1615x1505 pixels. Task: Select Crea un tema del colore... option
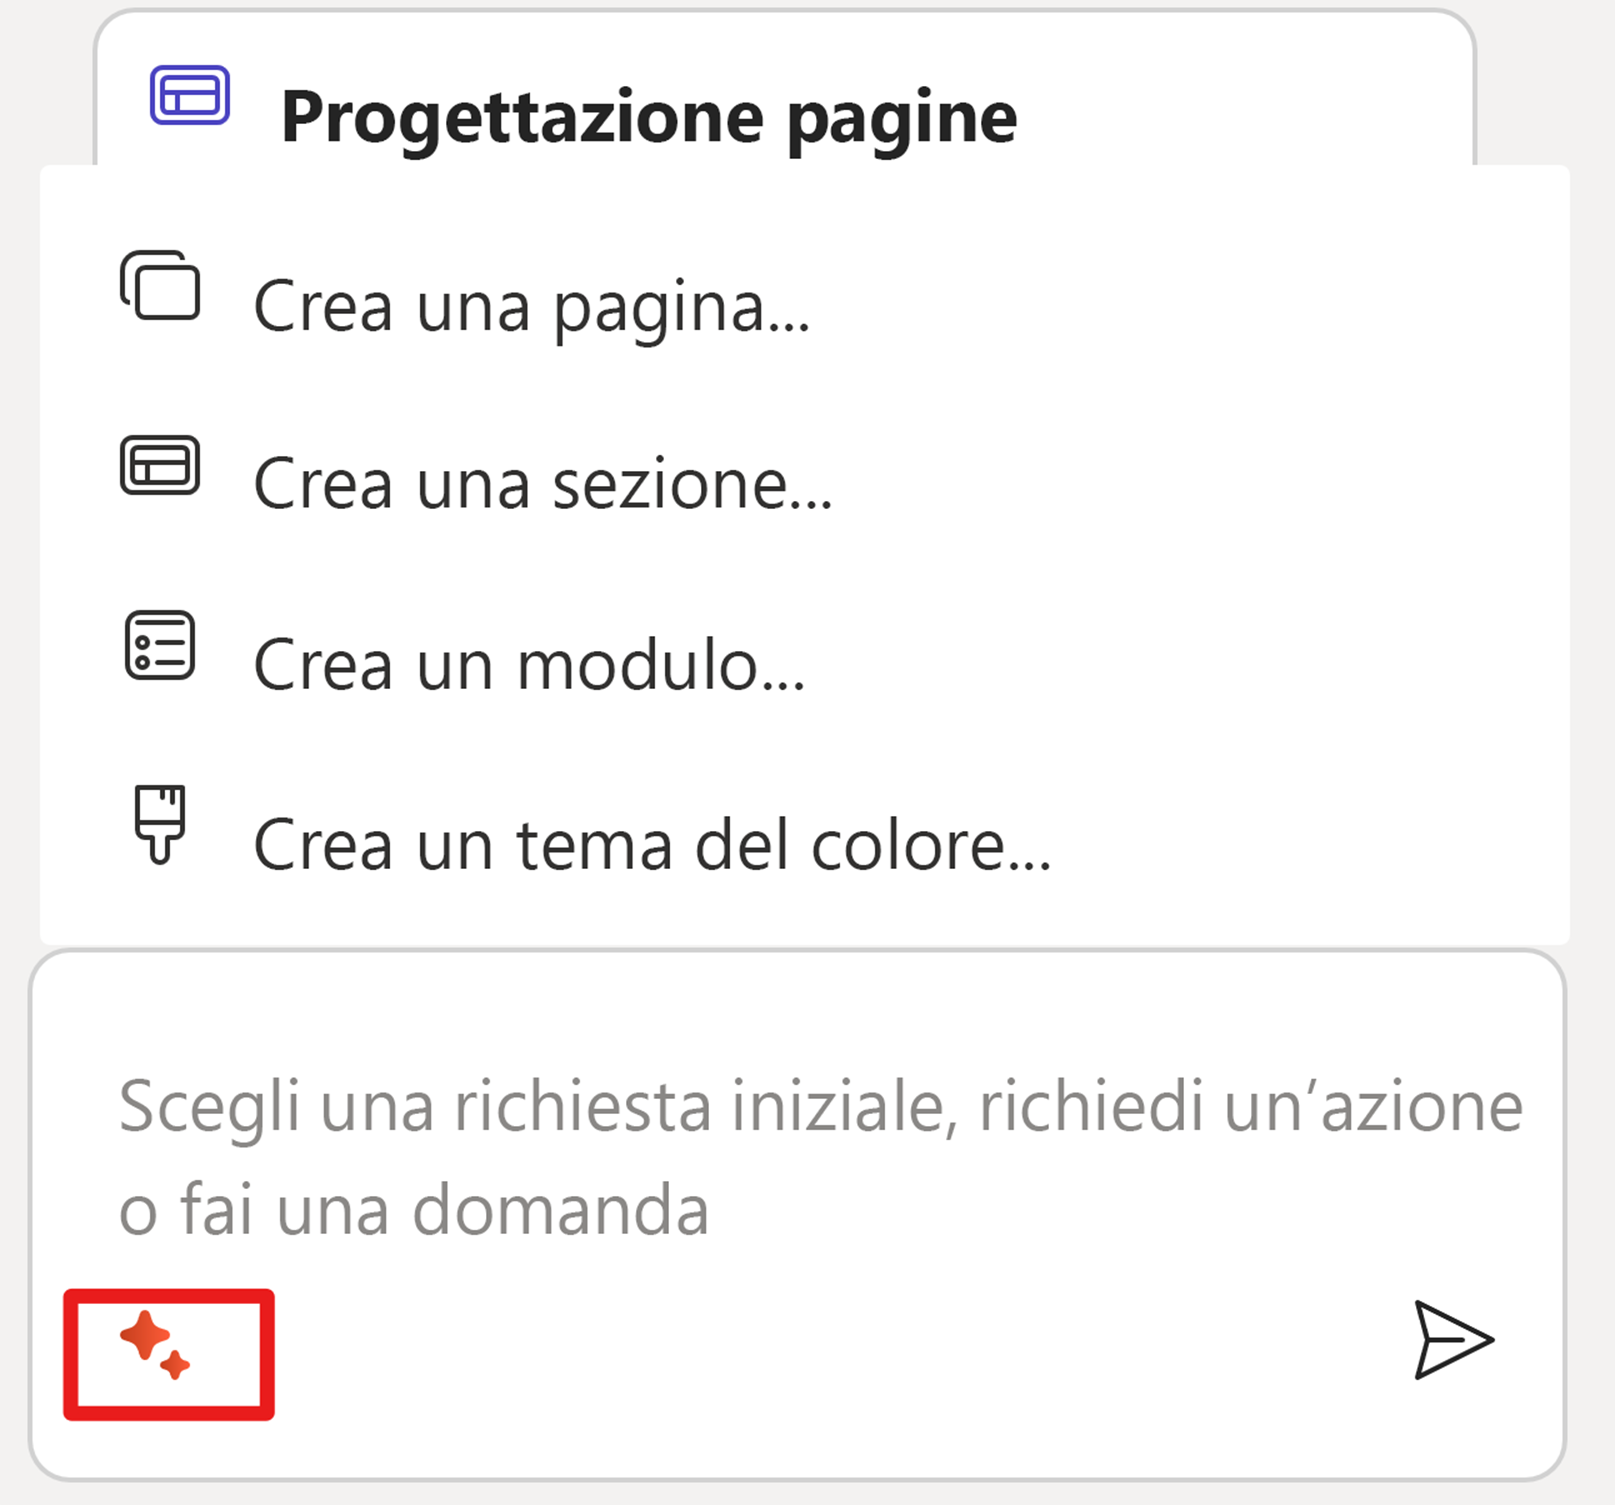click(804, 845)
